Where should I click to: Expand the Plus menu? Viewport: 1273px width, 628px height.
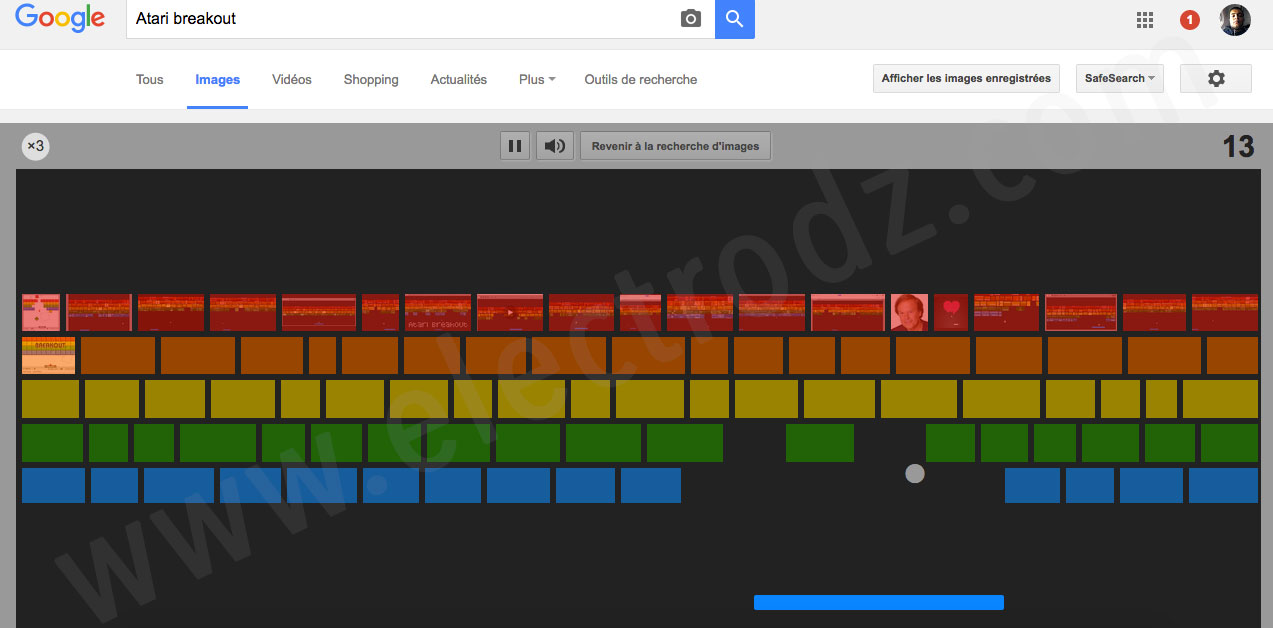(x=537, y=80)
